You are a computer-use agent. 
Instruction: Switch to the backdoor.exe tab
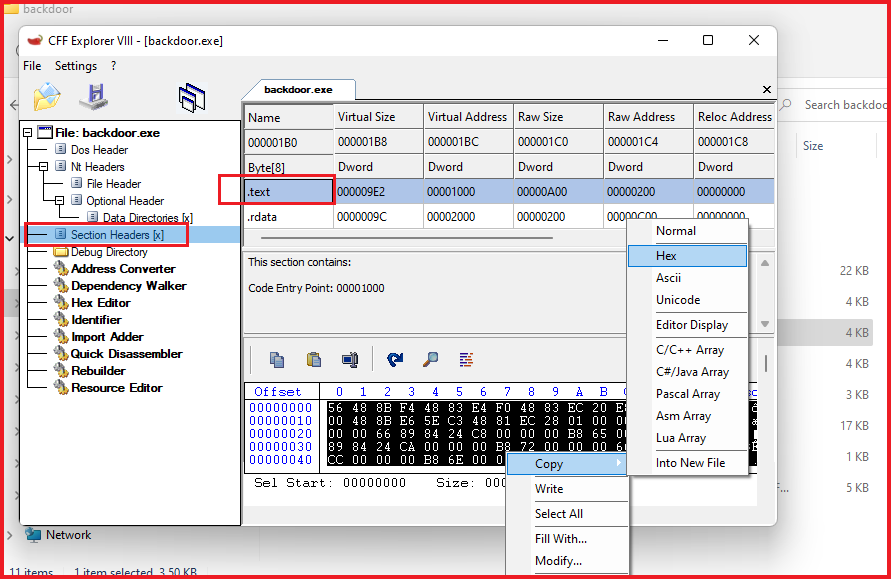tap(299, 89)
